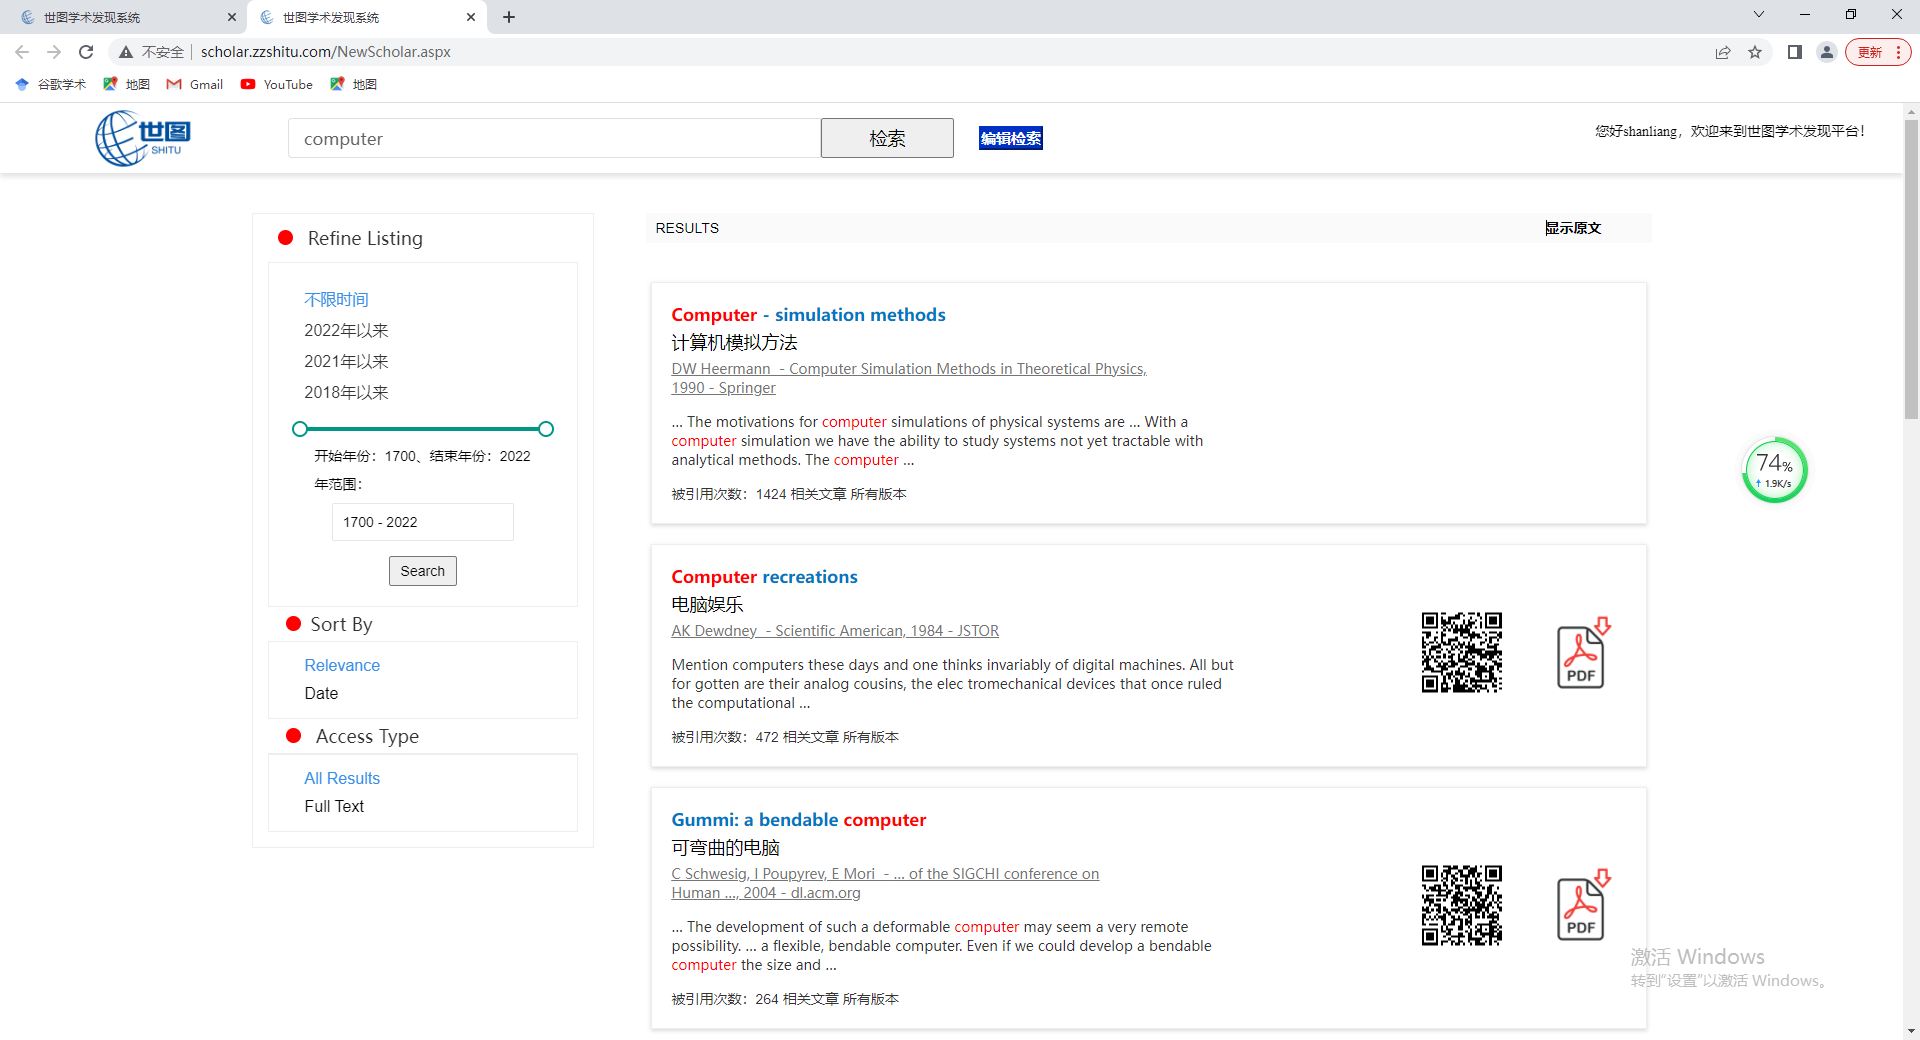
Task: Click QR code for Computer recreations result
Action: tap(1461, 652)
